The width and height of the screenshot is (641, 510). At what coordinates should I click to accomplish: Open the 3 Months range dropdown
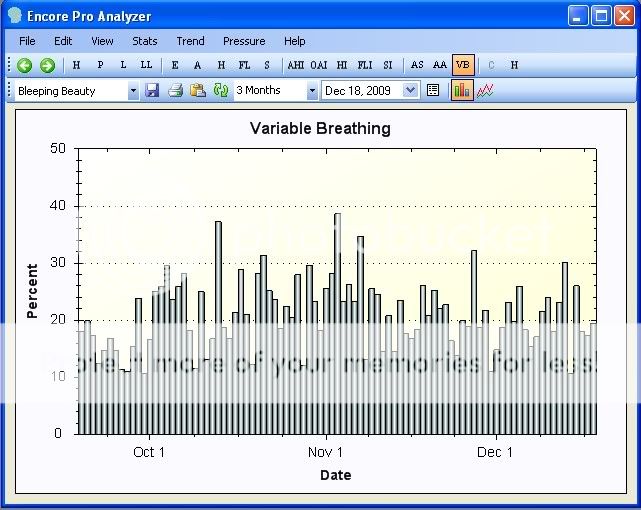312,91
